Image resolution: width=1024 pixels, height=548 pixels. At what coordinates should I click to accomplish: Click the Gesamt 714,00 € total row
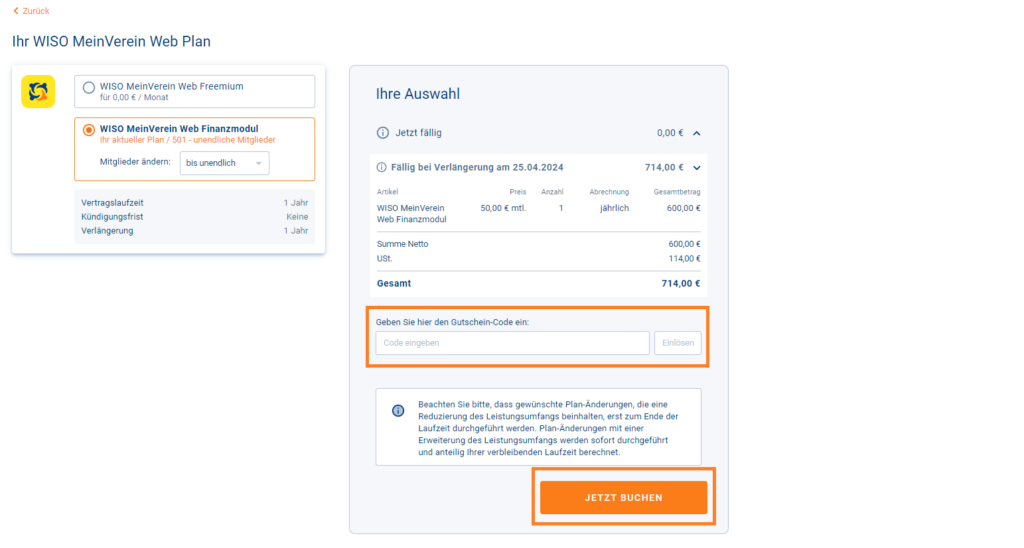[x=538, y=283]
